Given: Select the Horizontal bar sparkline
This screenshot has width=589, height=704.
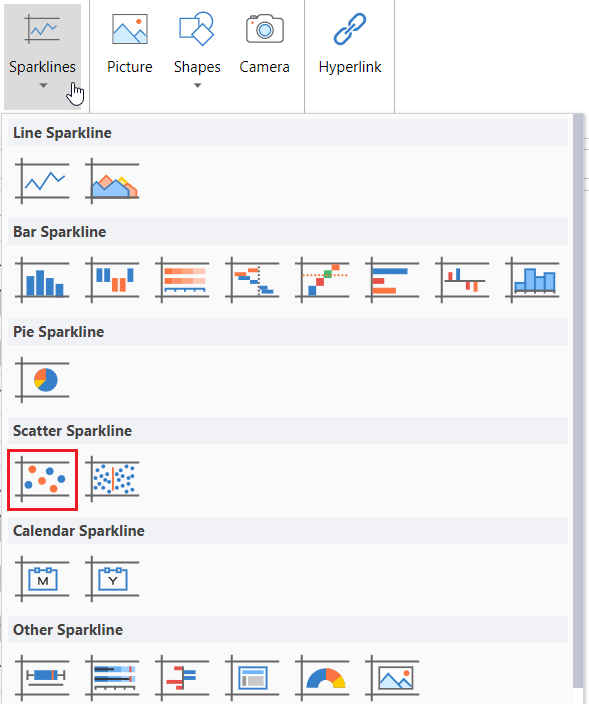Looking at the screenshot, I should point(392,280).
